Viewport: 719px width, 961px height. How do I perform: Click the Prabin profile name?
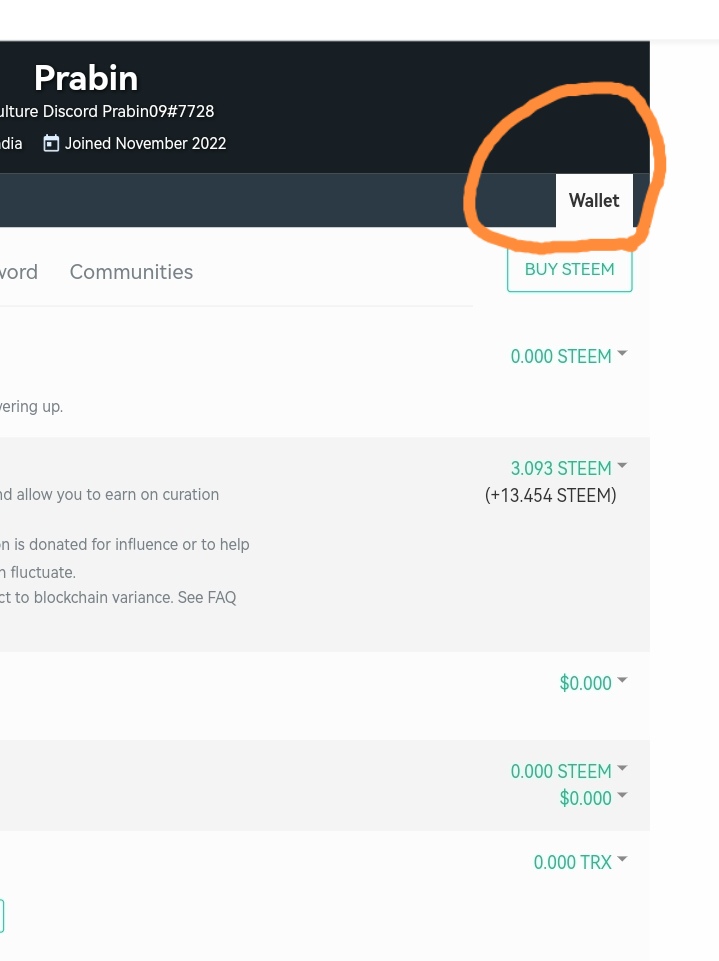86,78
